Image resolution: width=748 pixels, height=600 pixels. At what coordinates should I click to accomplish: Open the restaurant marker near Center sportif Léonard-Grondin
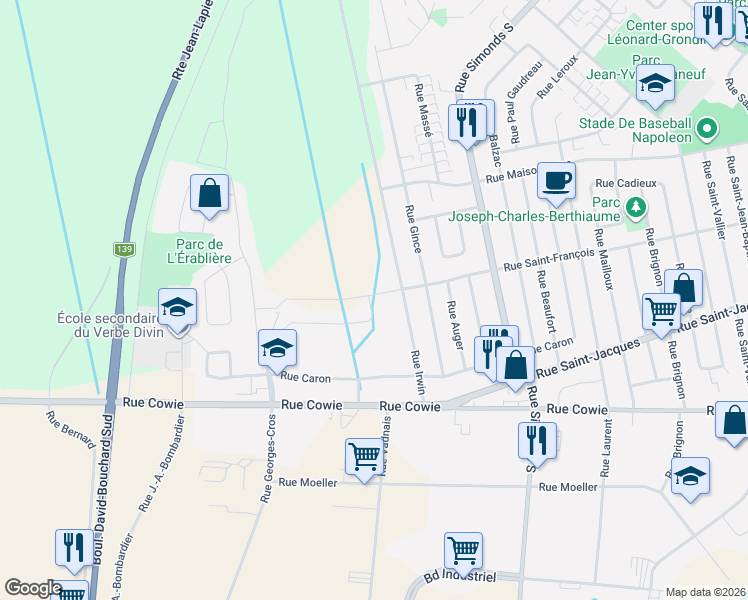click(713, 24)
